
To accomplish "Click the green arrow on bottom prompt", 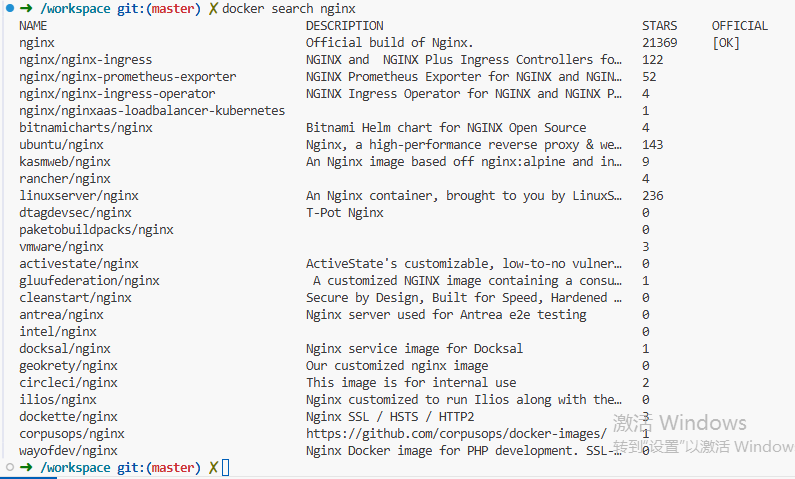I will click(x=26, y=467).
